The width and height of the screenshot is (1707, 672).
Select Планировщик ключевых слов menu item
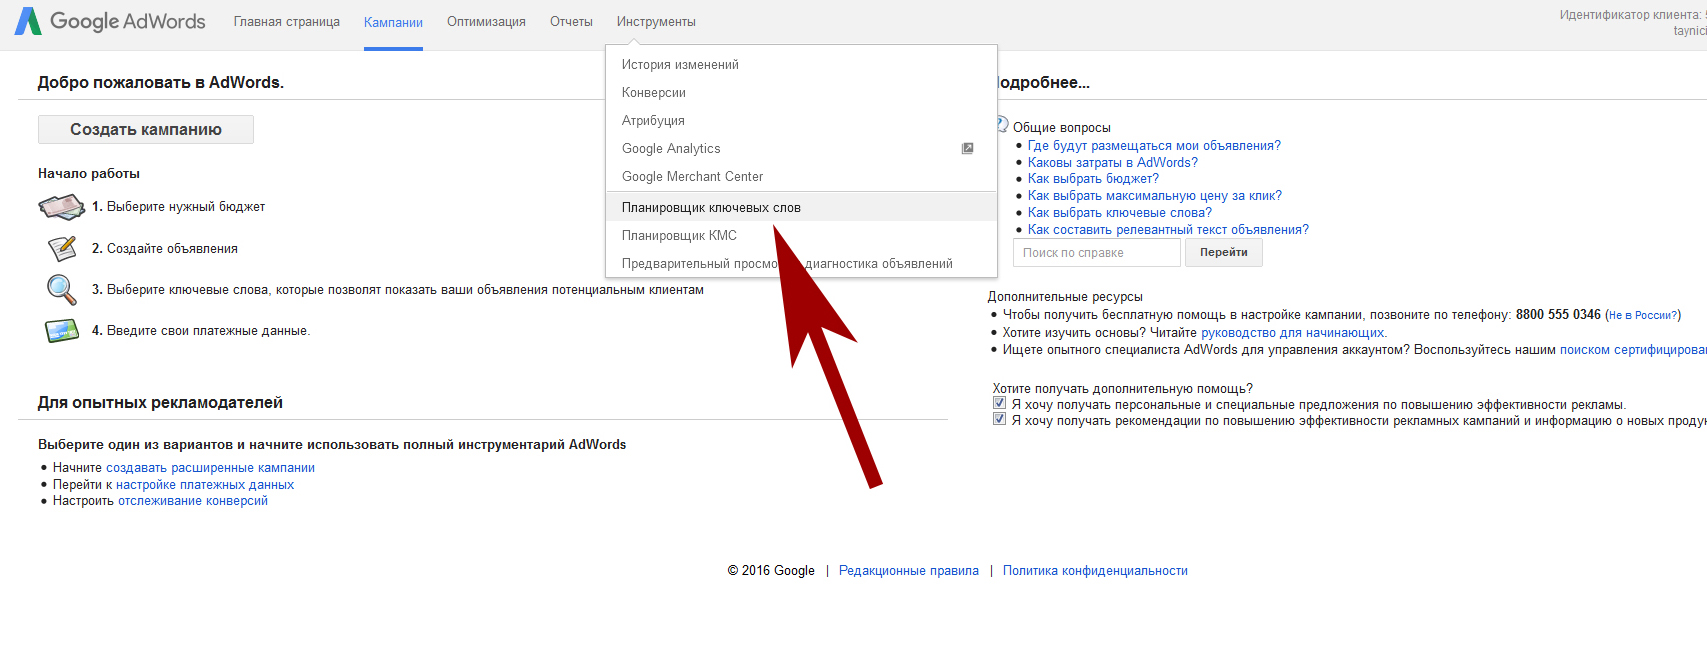[x=801, y=207]
